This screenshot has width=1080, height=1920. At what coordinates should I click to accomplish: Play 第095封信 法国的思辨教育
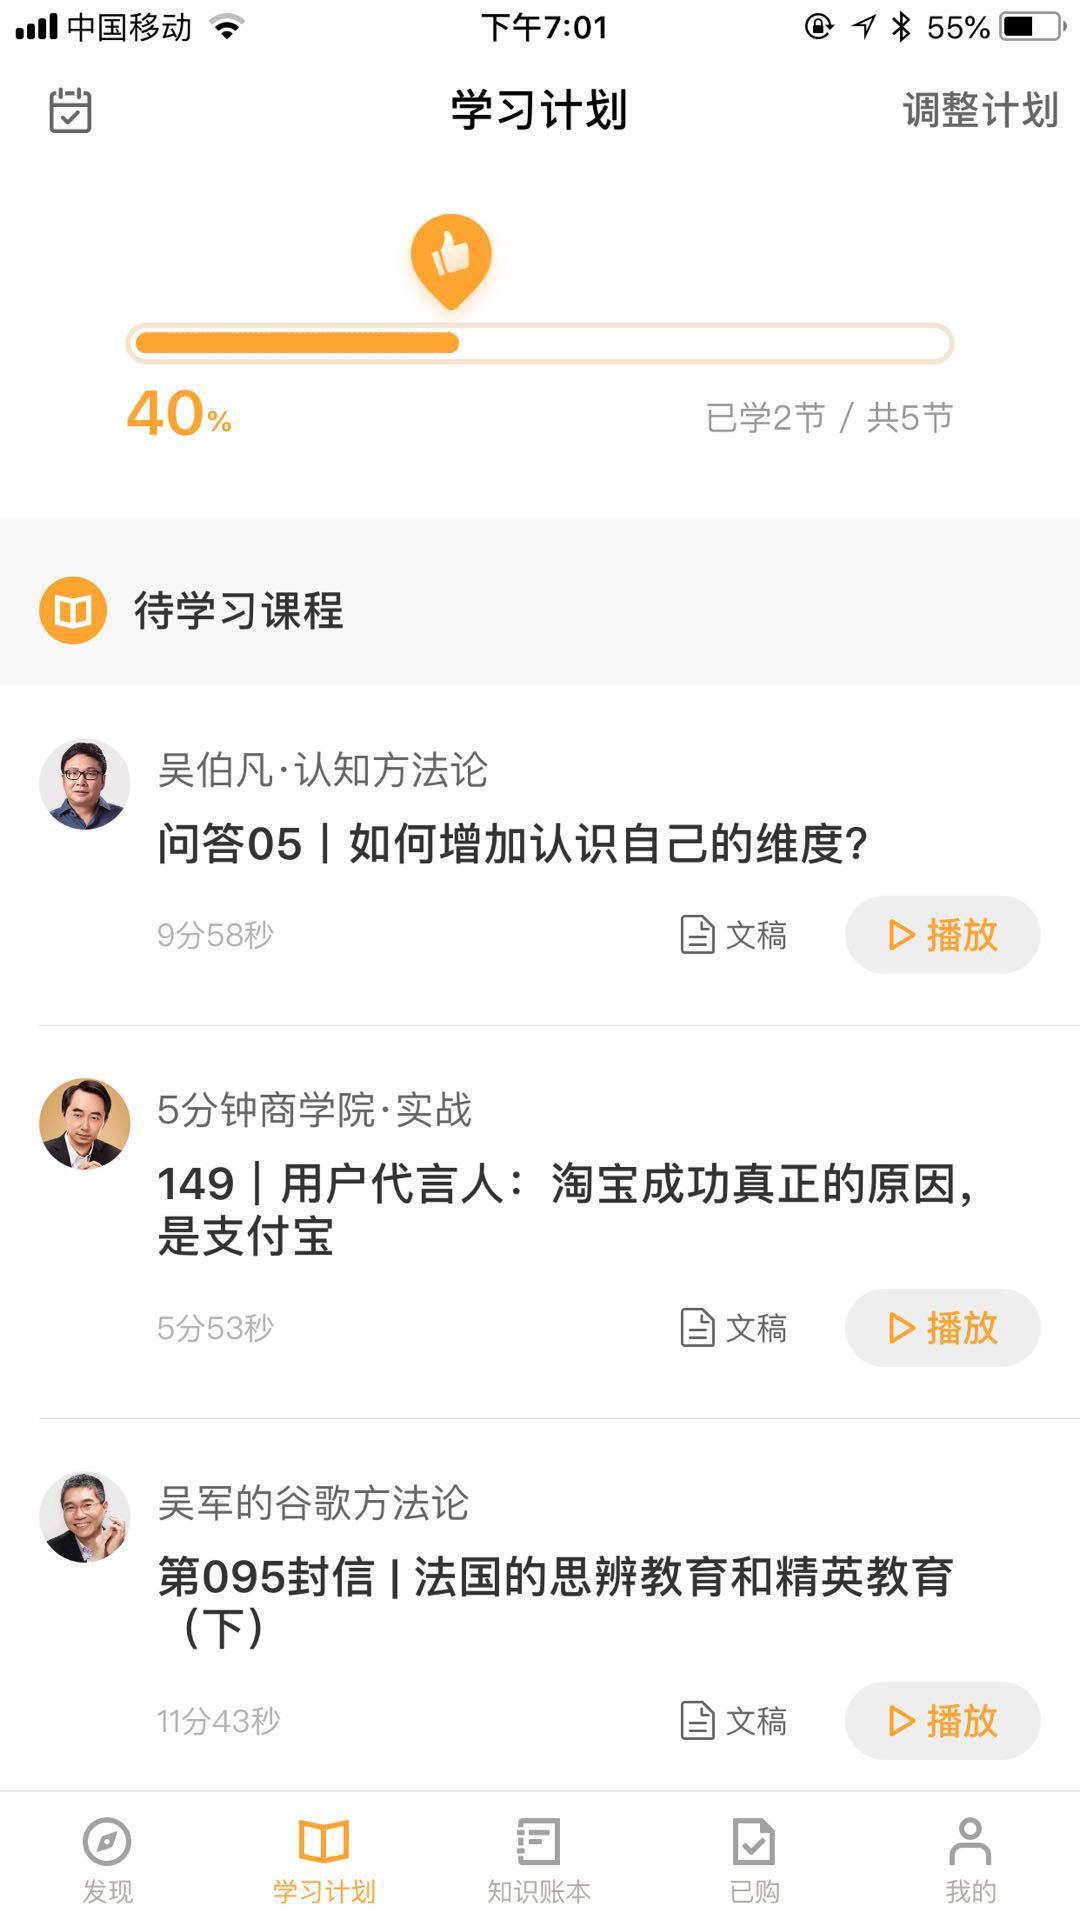(x=942, y=1721)
